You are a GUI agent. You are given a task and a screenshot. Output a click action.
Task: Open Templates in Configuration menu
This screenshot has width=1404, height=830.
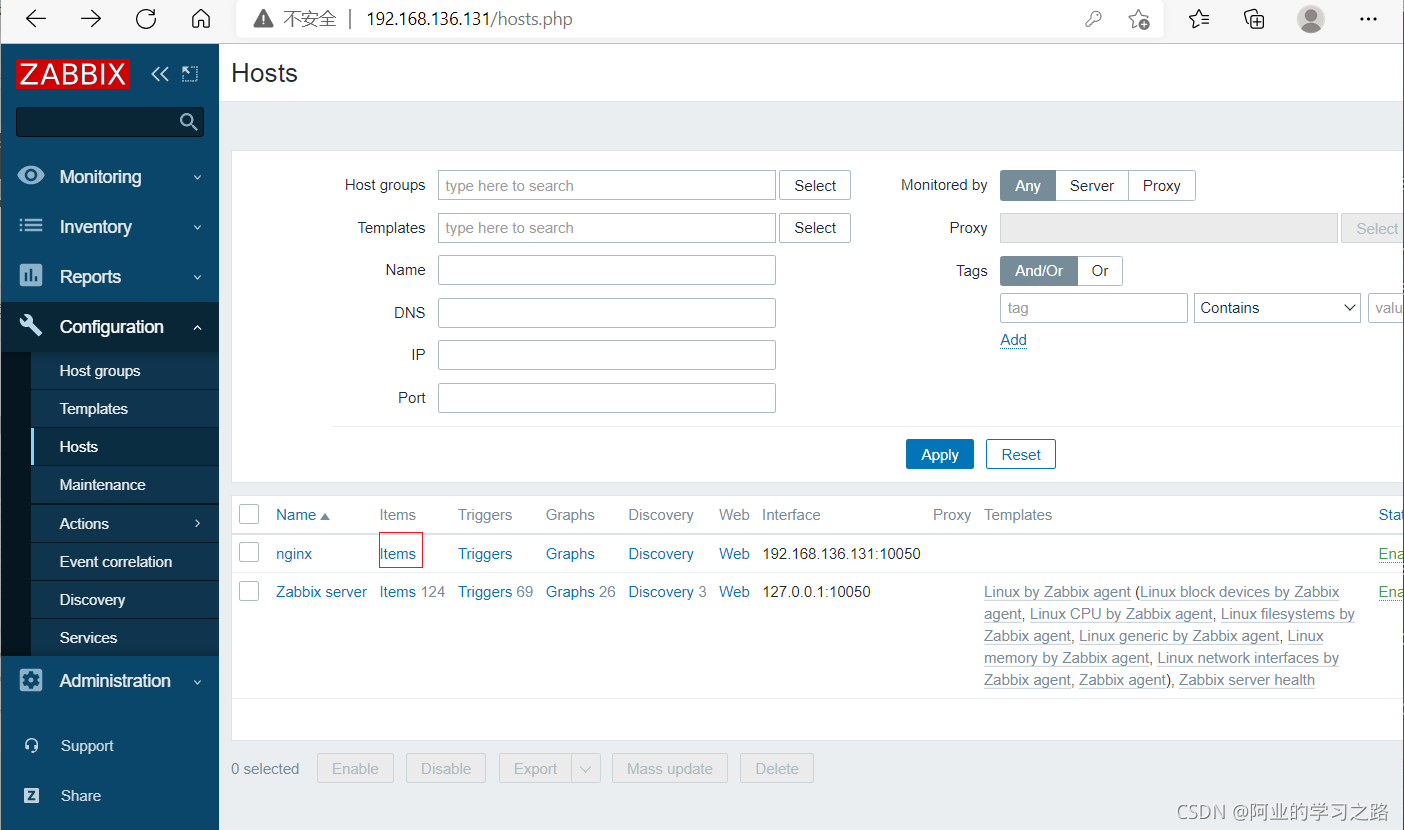pyautogui.click(x=94, y=409)
